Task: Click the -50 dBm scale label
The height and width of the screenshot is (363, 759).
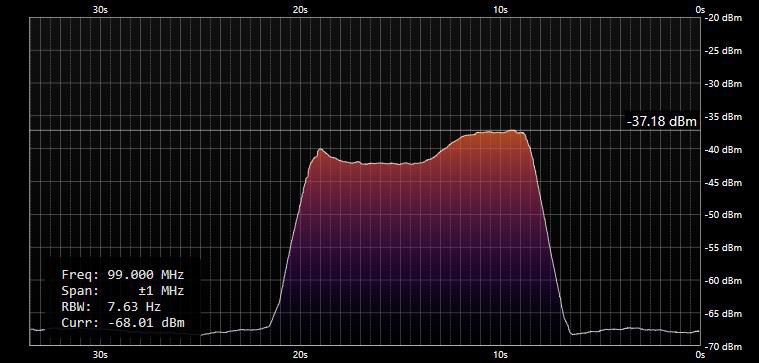Action: pyautogui.click(x=724, y=215)
